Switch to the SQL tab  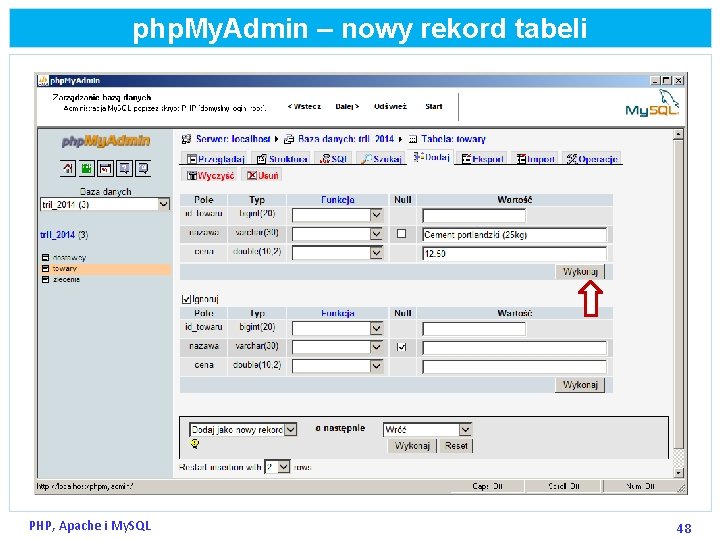pos(334,159)
